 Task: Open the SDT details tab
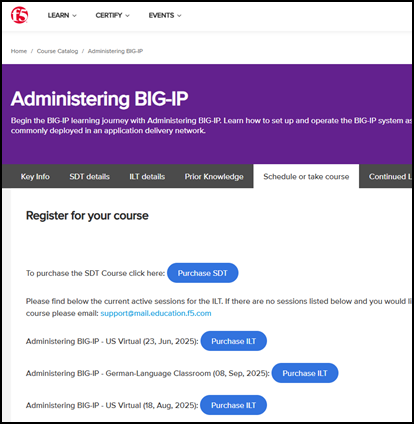[89, 176]
